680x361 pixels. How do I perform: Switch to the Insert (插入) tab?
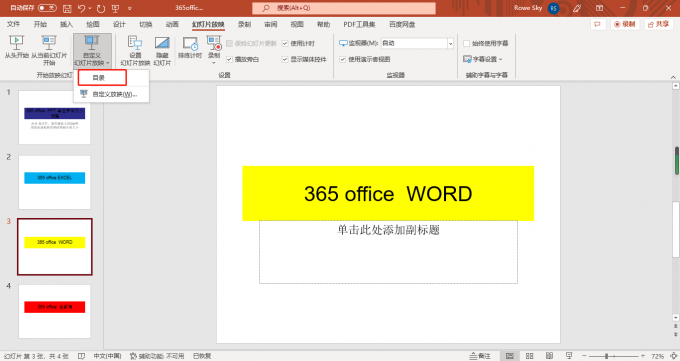(66, 24)
